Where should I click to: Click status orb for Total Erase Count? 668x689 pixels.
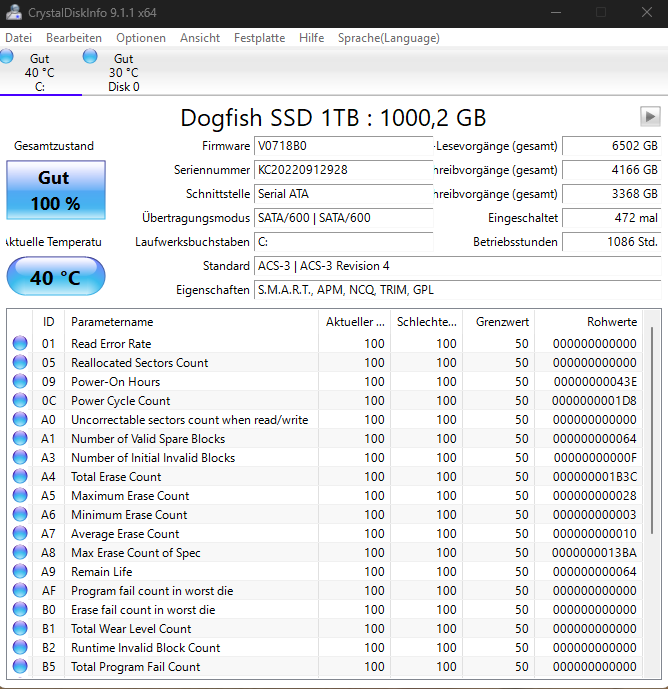pos(20,476)
